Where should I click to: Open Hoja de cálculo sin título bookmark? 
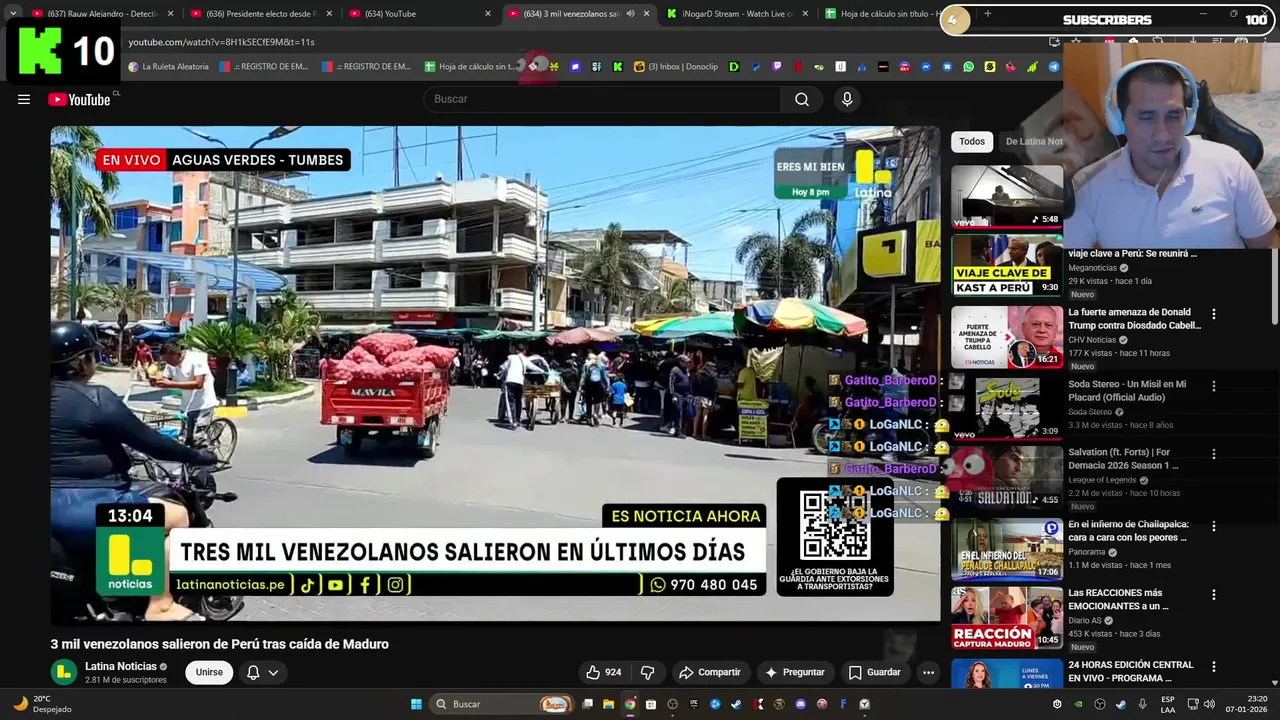[470, 67]
